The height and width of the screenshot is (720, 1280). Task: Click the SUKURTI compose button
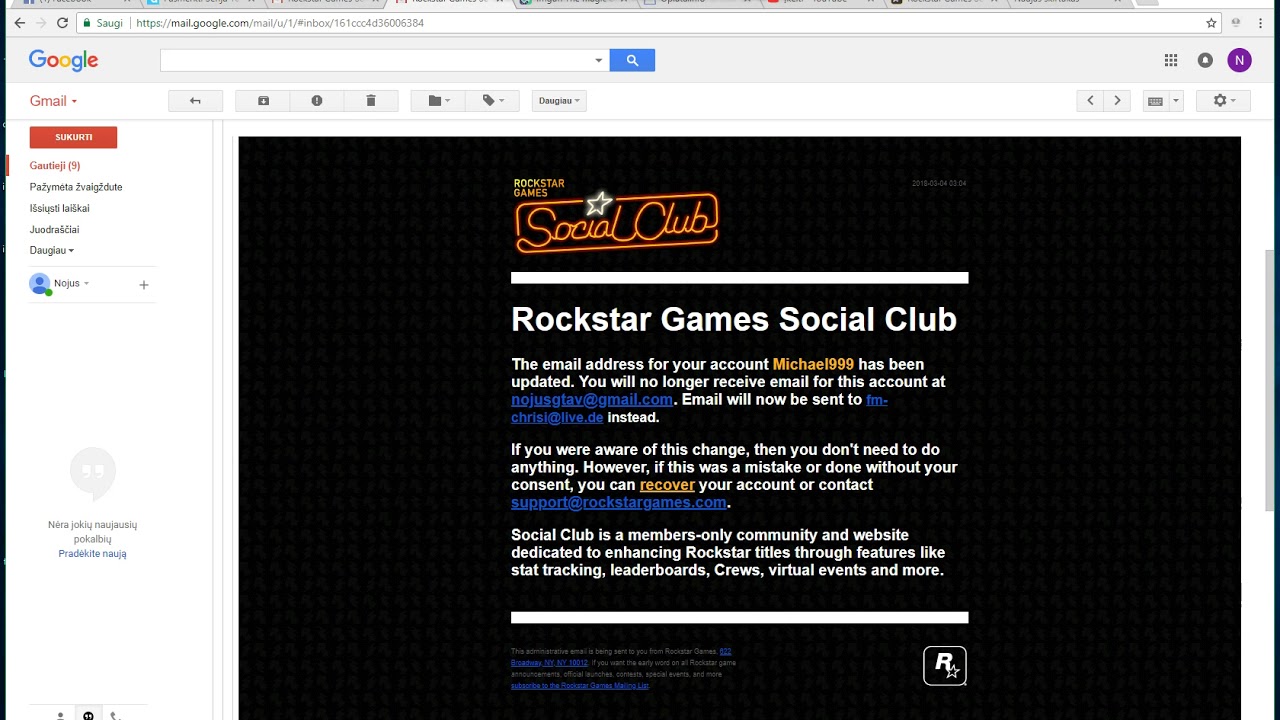[73, 137]
